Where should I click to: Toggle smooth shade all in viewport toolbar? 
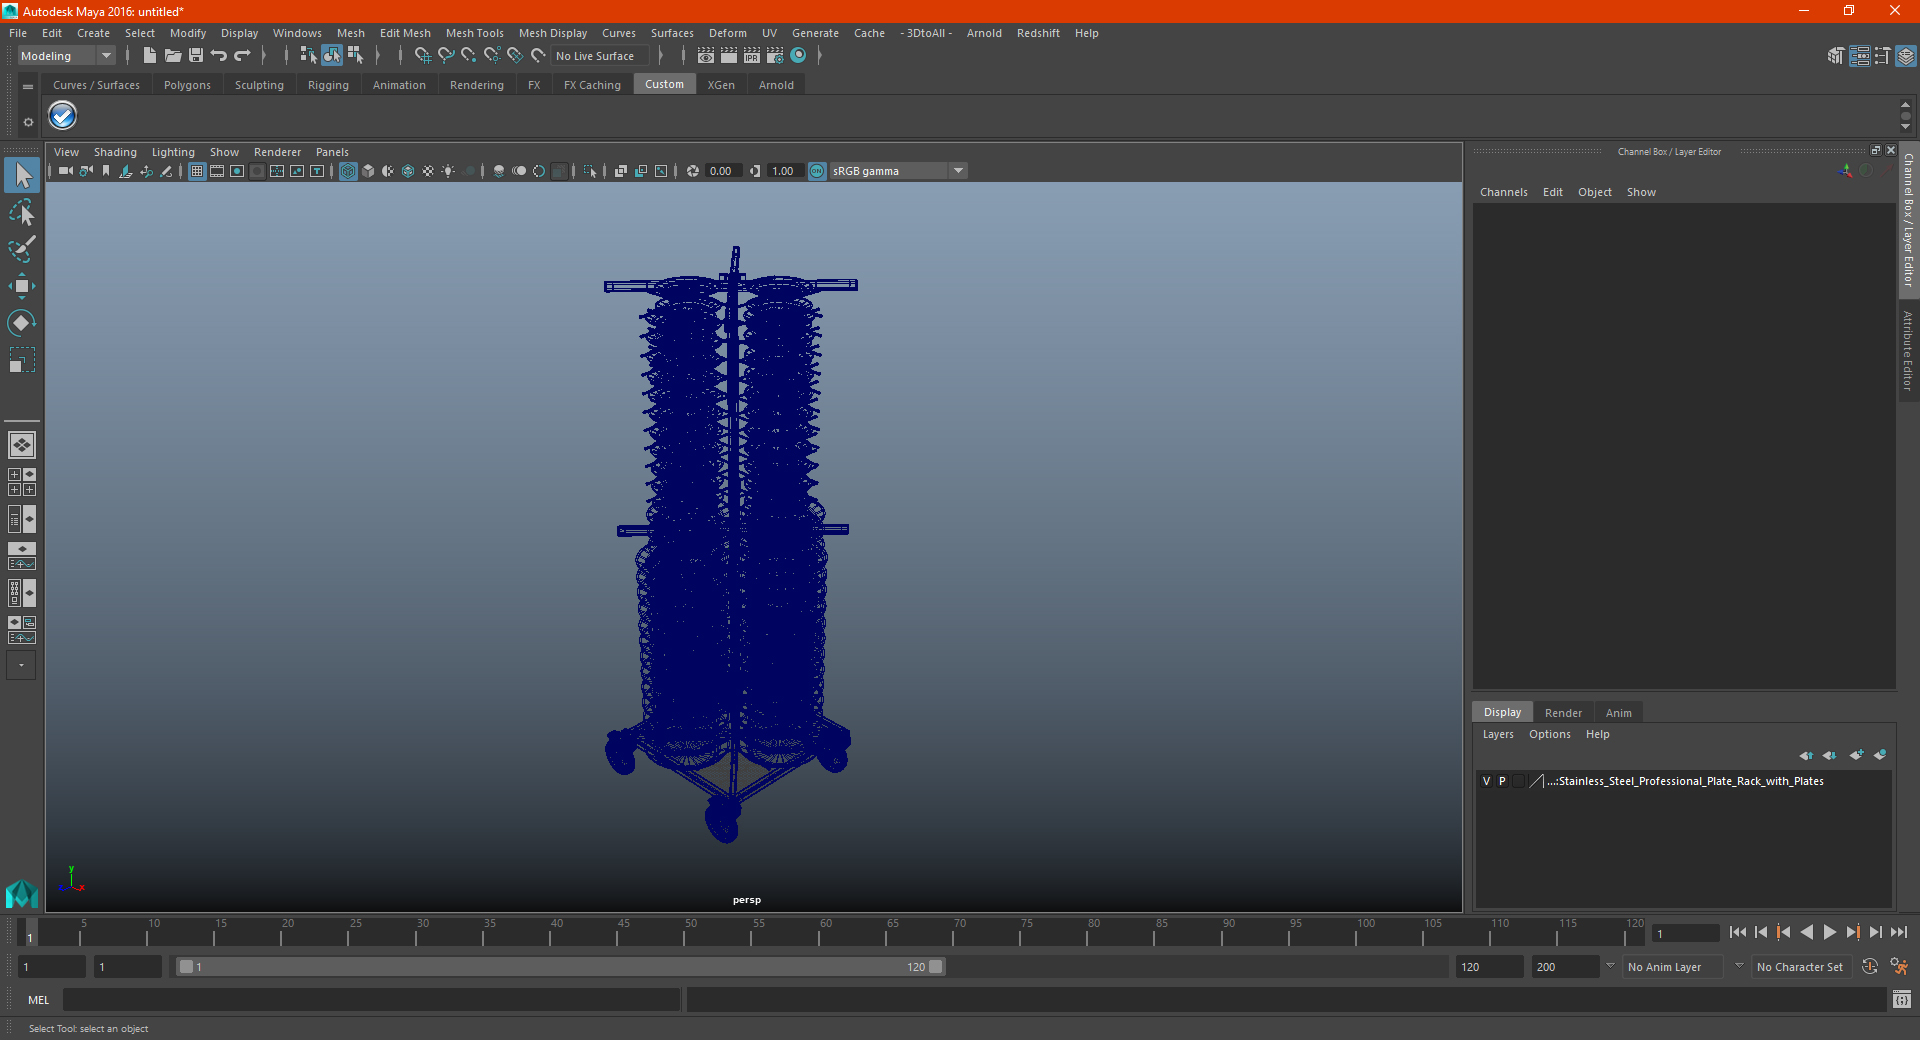tap(368, 171)
